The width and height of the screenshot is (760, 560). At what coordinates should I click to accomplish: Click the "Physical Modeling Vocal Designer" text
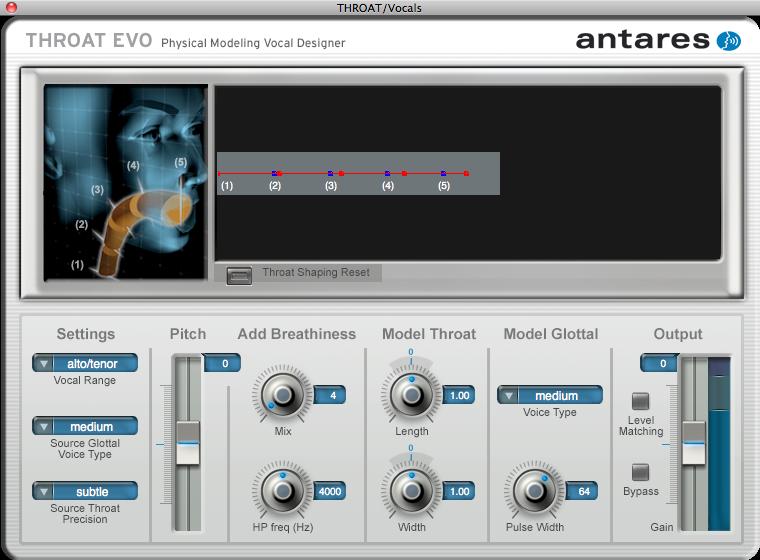[253, 43]
